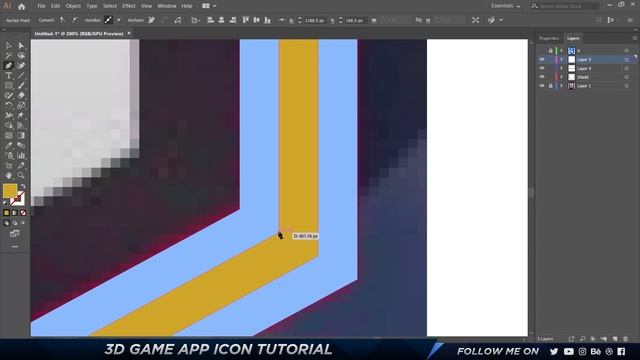Apply None using the red-slash mode button
The height and width of the screenshot is (360, 640).
pyautogui.click(x=23, y=213)
